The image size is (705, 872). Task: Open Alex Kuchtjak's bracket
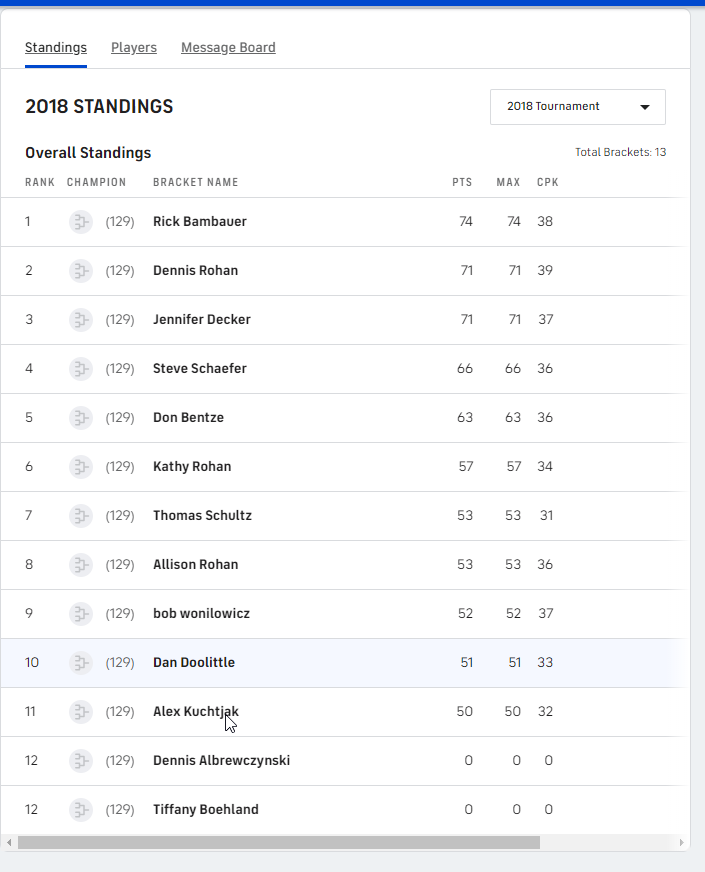[195, 712]
